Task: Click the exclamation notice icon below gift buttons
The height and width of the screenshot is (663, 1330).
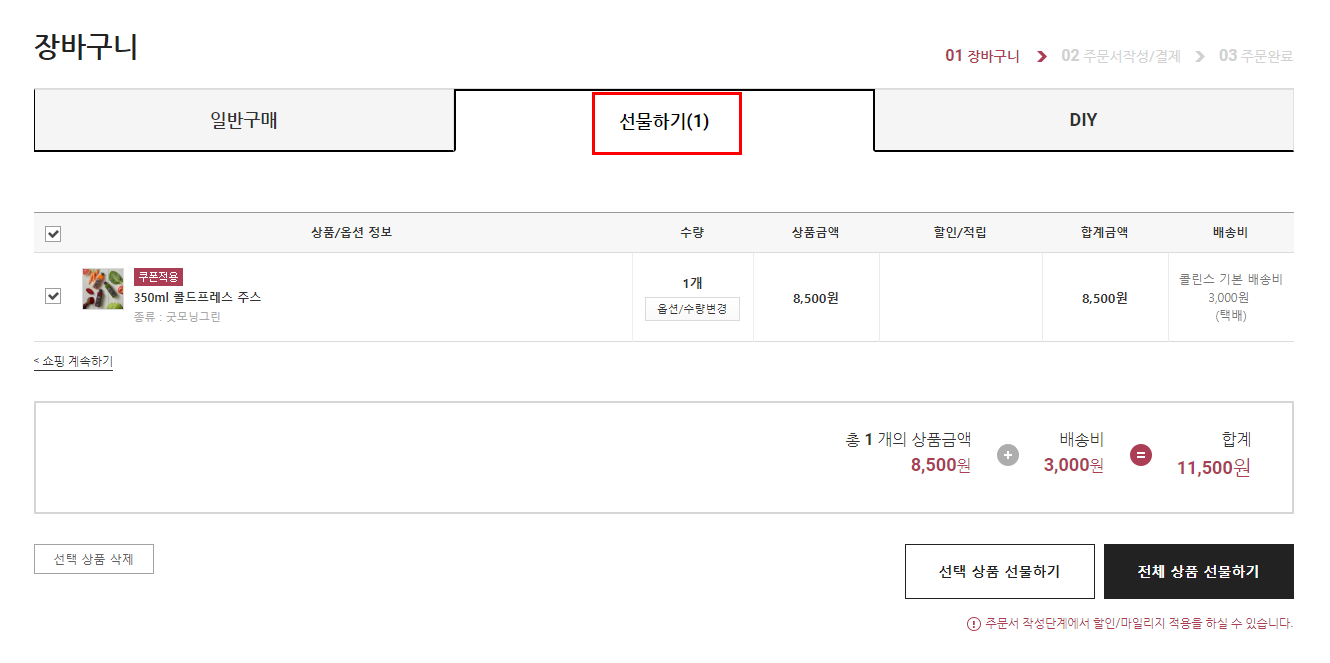Action: coord(973,624)
